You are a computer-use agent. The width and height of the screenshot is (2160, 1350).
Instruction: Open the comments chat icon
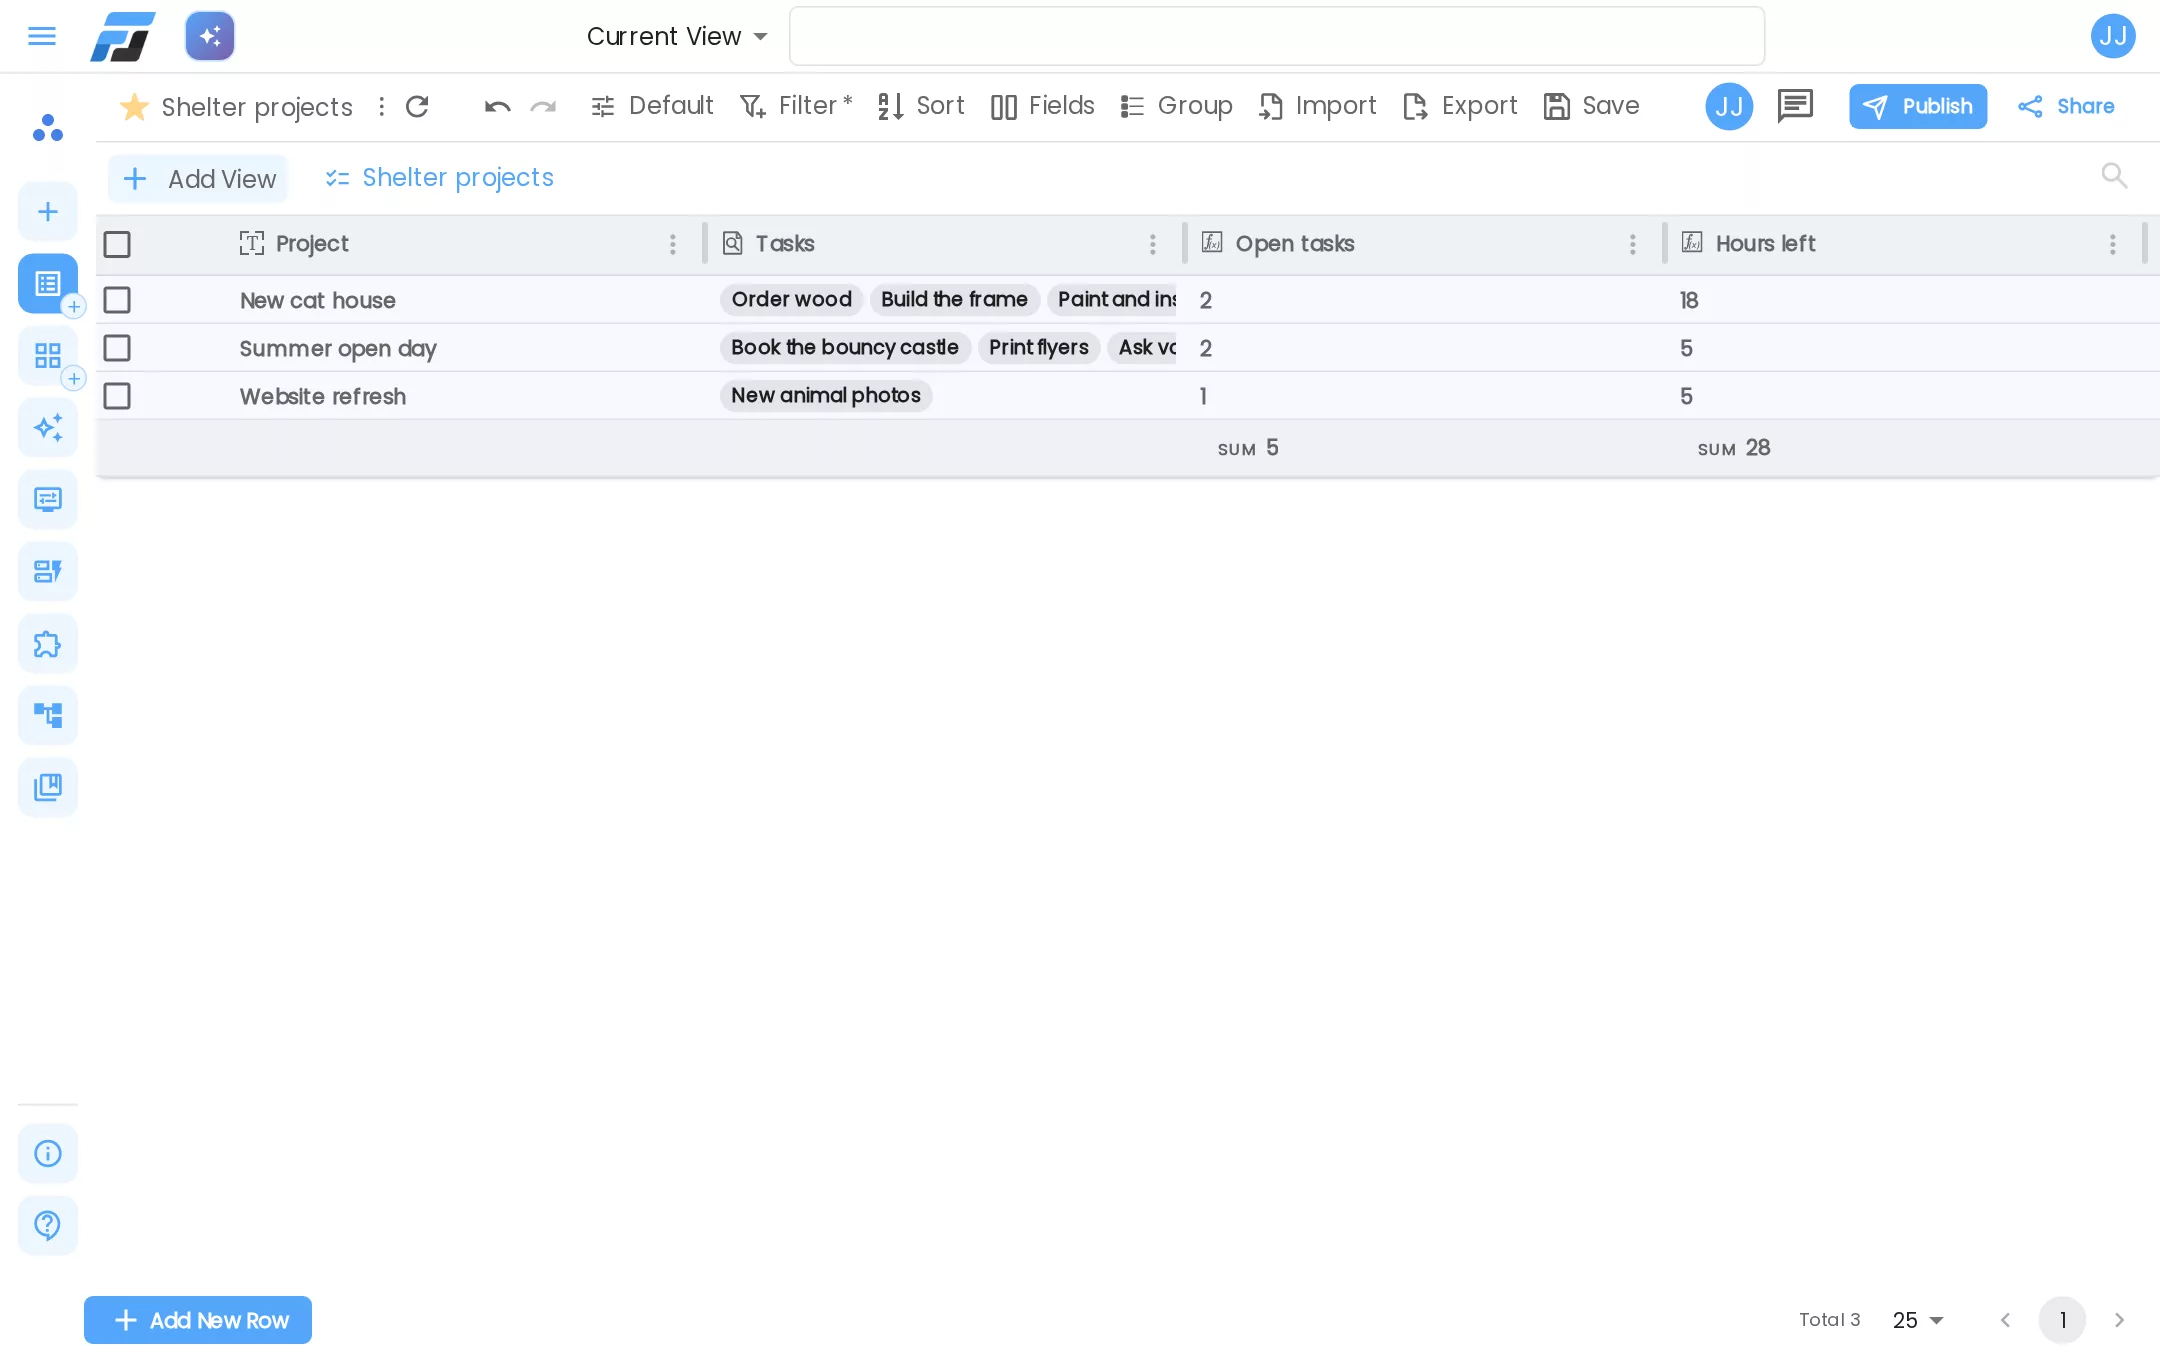(1795, 105)
